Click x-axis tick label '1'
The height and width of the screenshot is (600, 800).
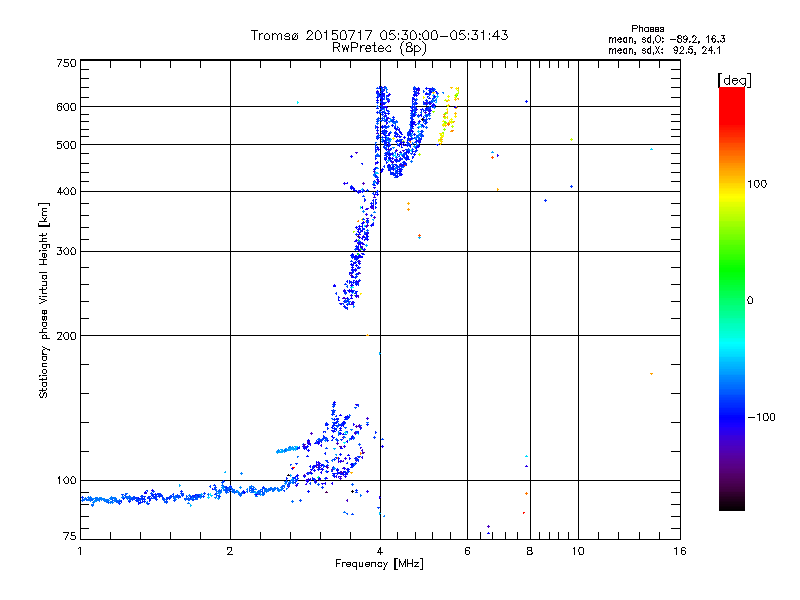tap(80, 551)
